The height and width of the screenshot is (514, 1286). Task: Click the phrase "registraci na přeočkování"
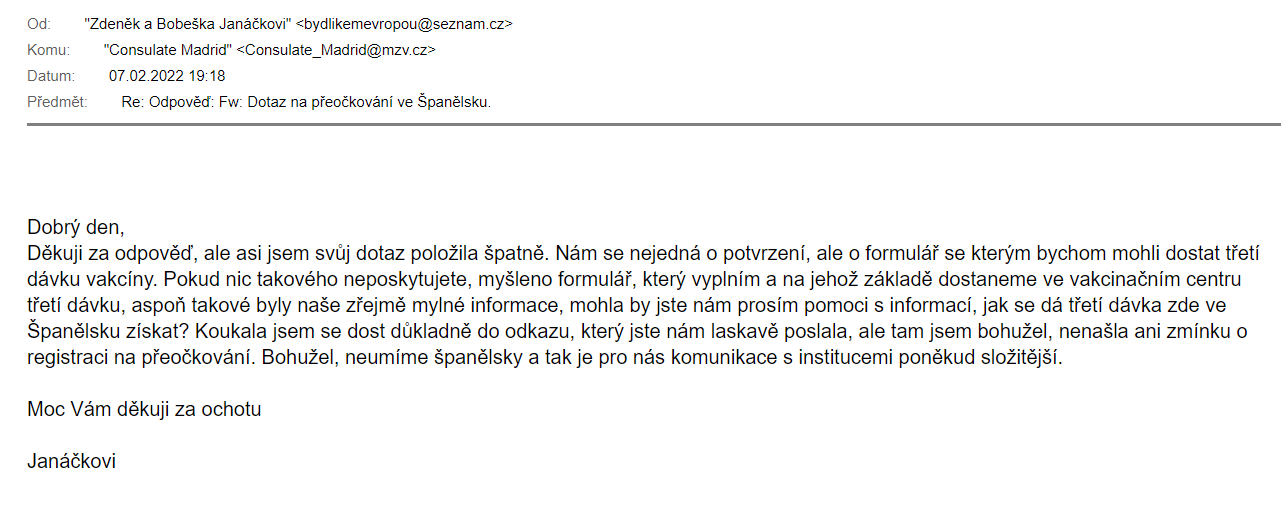136,357
